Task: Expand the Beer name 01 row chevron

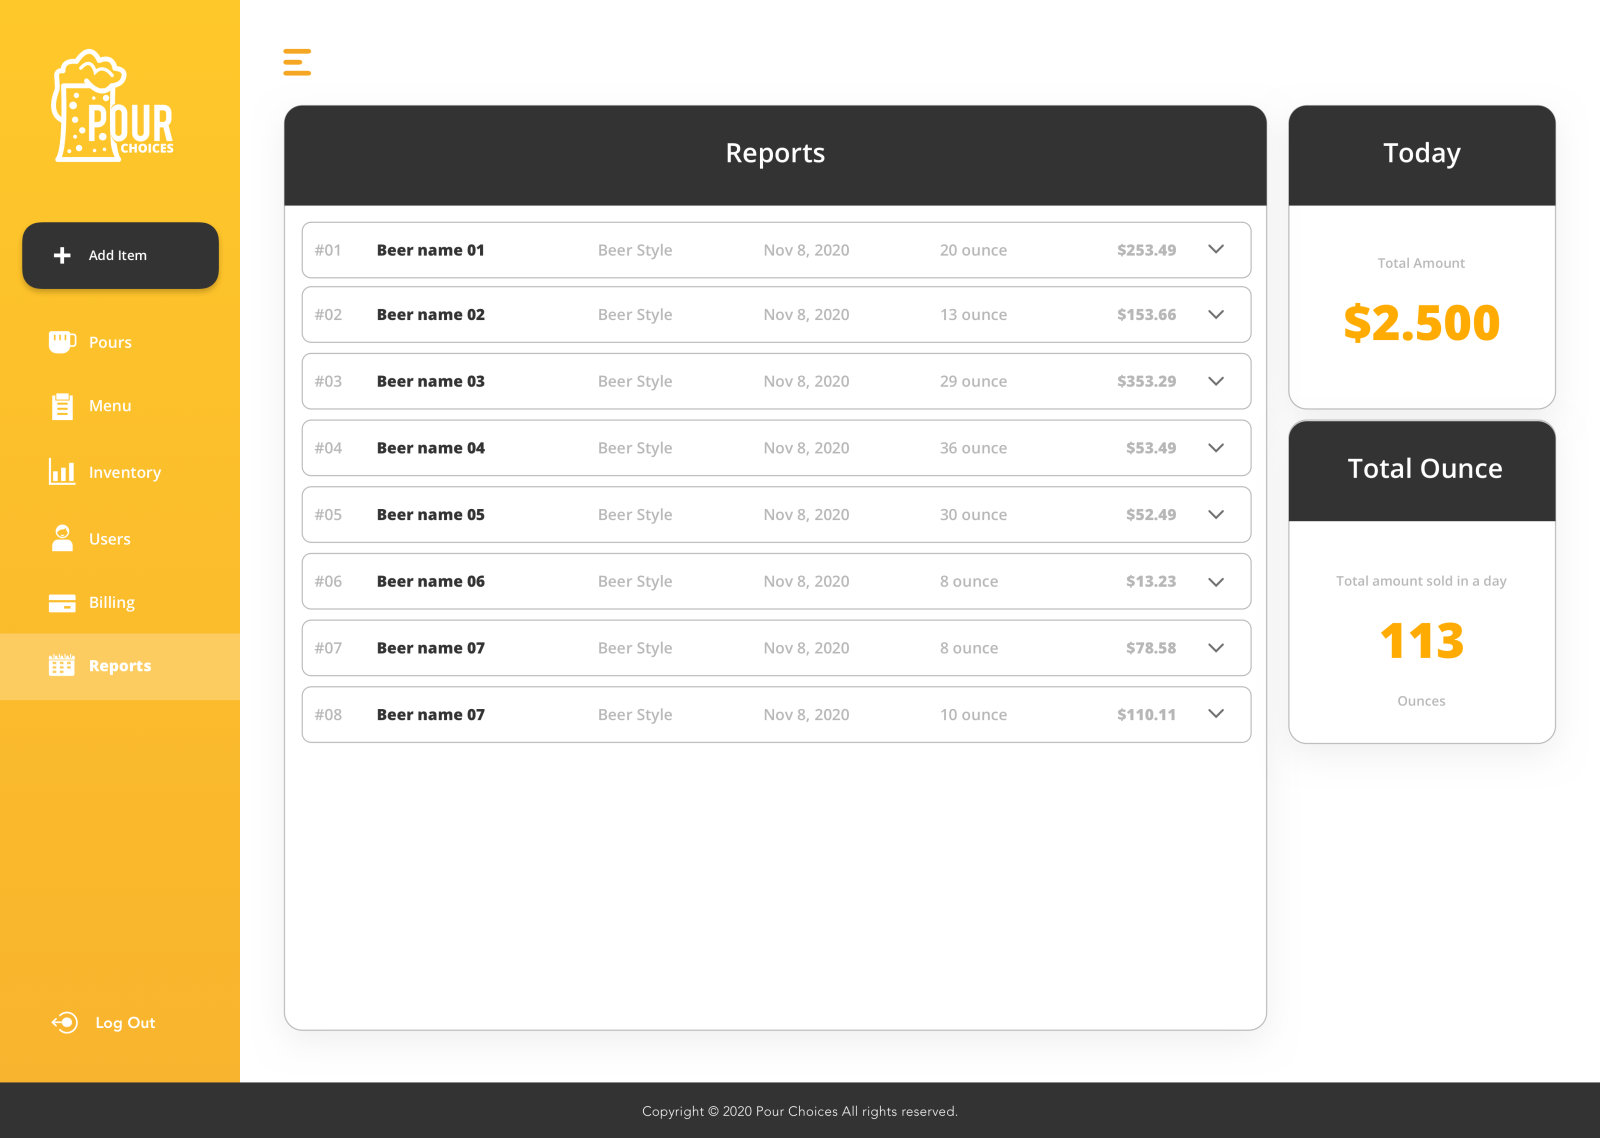Action: point(1216,249)
